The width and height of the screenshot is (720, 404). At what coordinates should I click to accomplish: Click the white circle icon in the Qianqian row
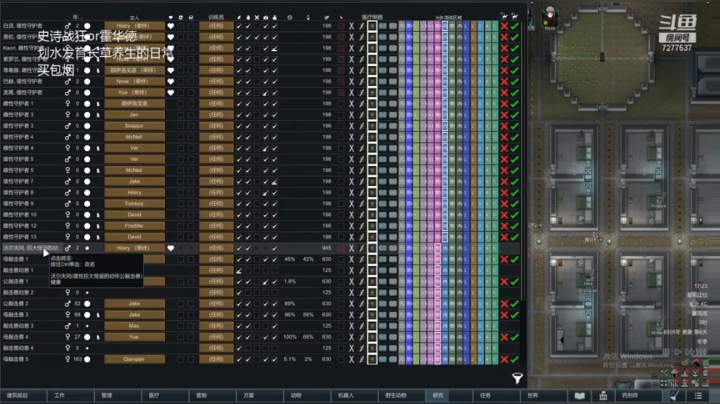87,359
